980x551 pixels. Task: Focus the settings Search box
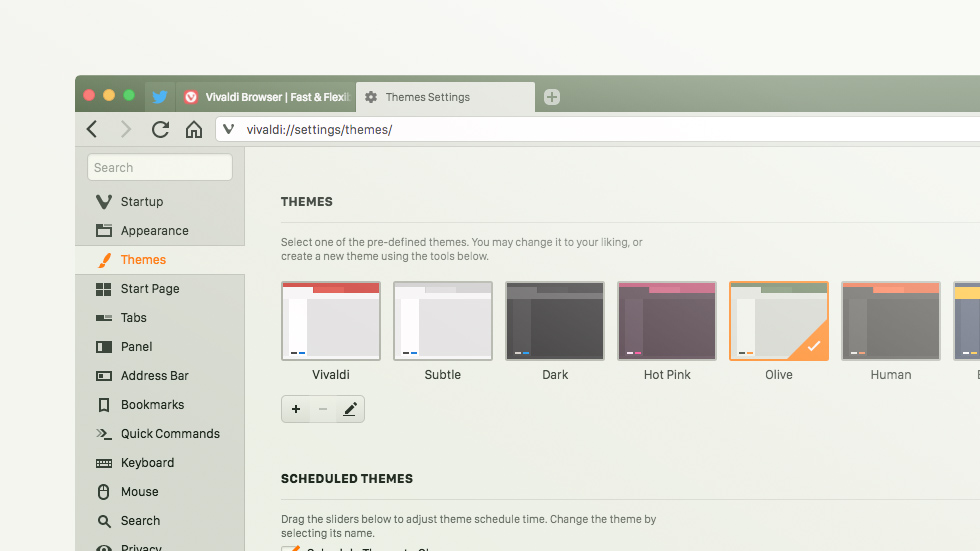[x=159, y=167]
